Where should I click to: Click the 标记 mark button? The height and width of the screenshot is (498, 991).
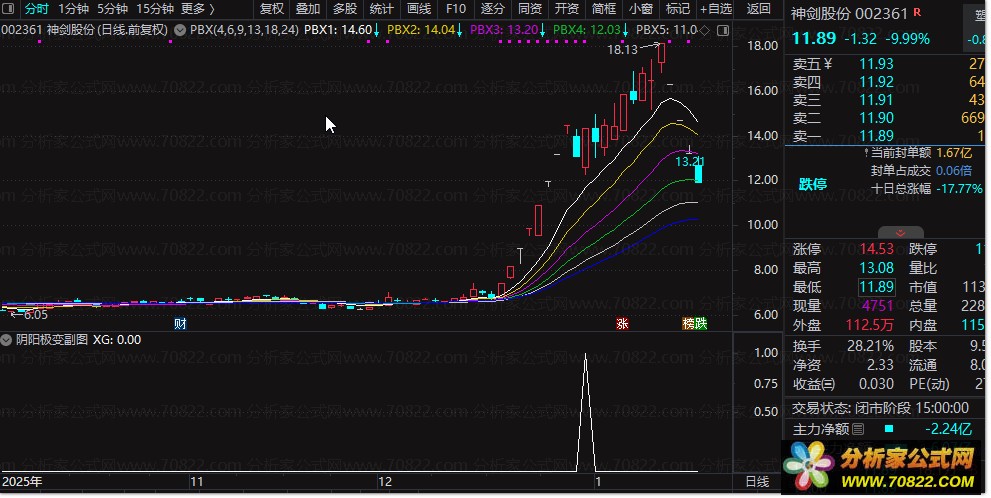pos(678,9)
